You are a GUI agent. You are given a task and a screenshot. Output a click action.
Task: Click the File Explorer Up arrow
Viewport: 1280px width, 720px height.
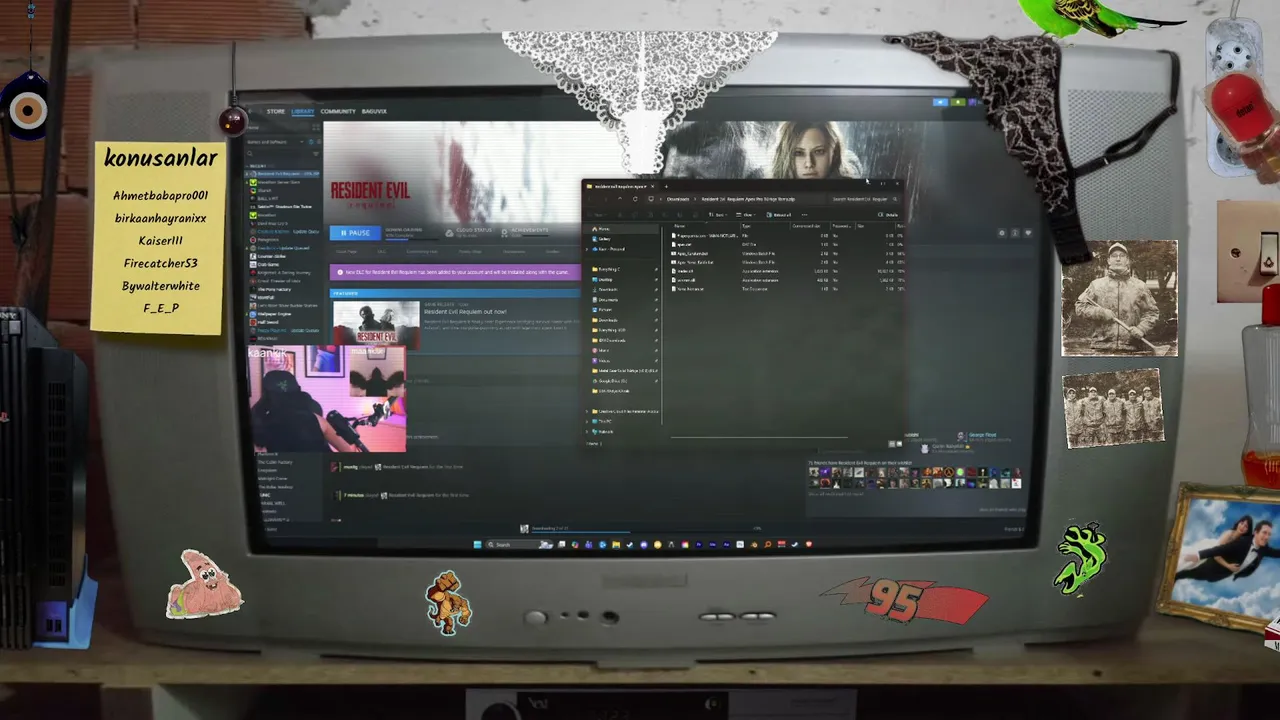[x=620, y=199]
